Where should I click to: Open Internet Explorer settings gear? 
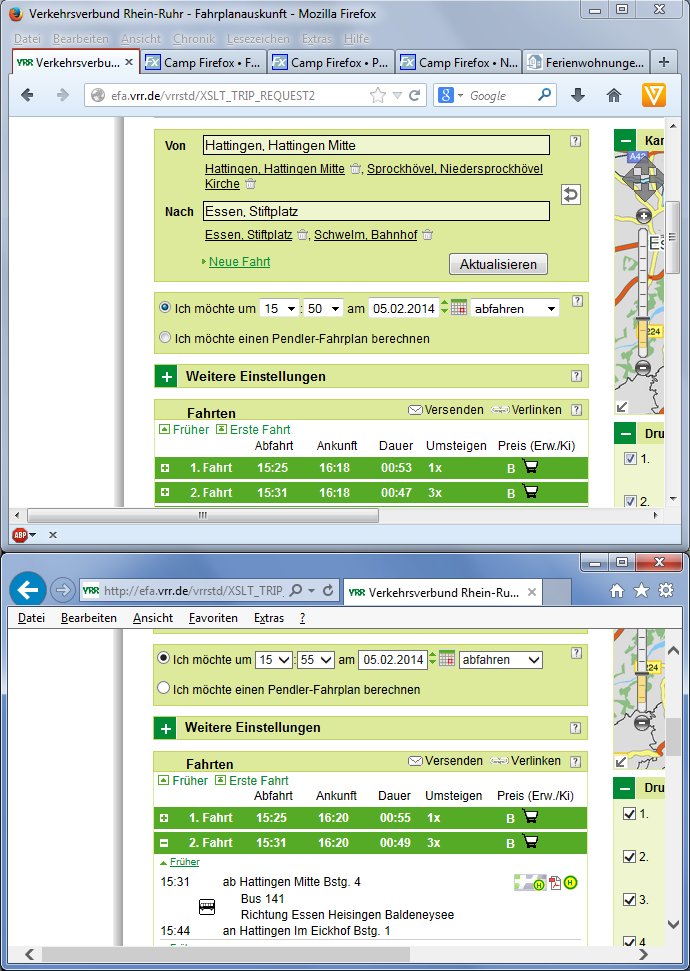click(666, 590)
